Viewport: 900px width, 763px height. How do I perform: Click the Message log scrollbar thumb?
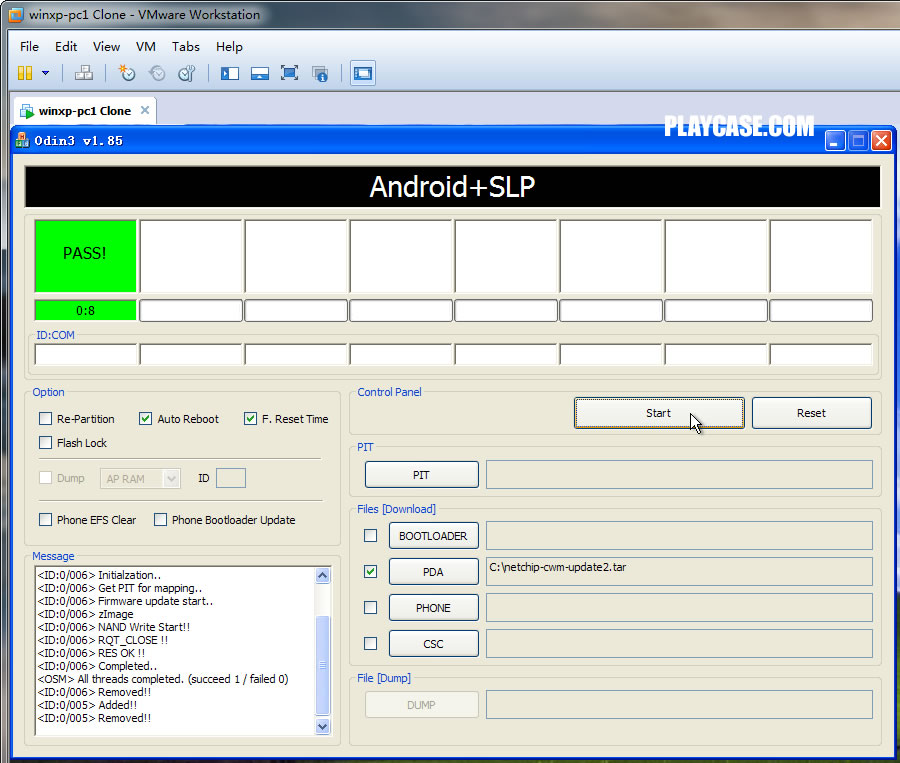[x=323, y=665]
